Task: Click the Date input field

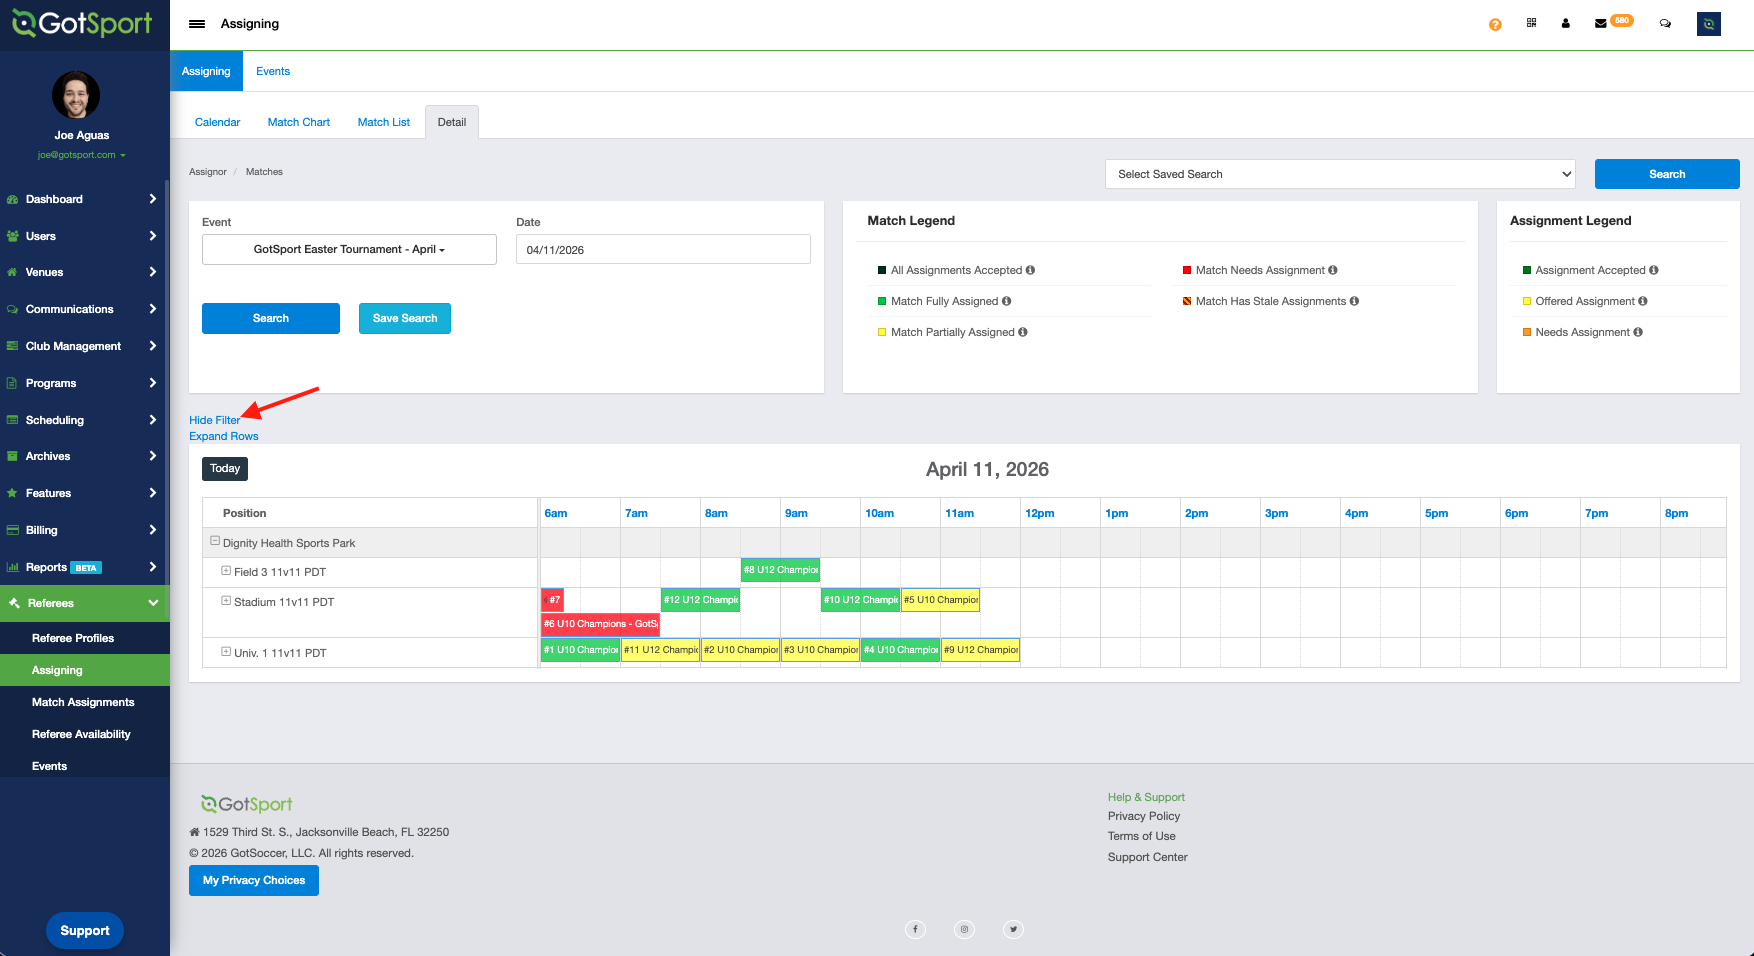Action: 662,250
